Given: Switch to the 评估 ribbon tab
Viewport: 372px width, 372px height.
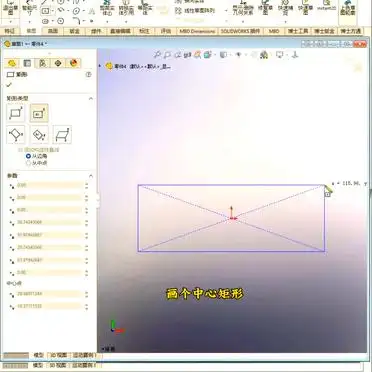Looking at the screenshot, I should (x=166, y=31).
